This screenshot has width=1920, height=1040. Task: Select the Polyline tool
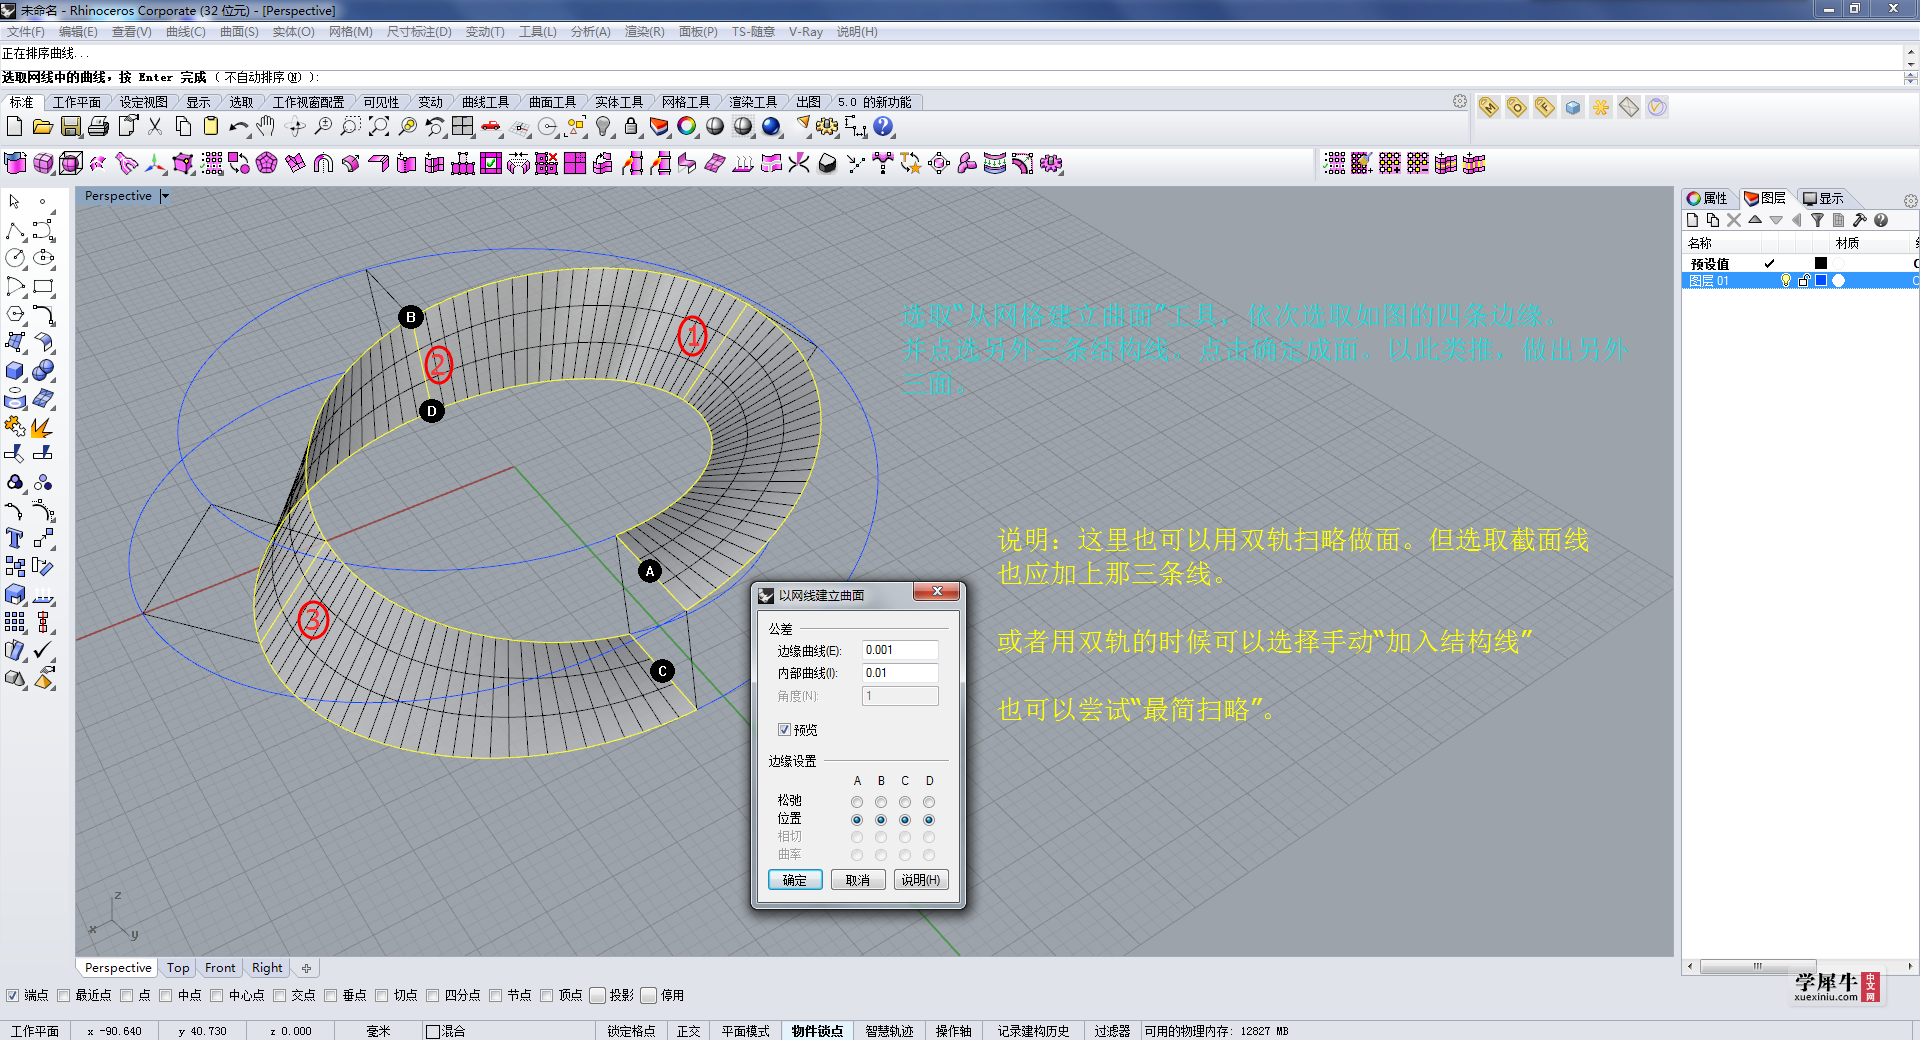coord(15,231)
